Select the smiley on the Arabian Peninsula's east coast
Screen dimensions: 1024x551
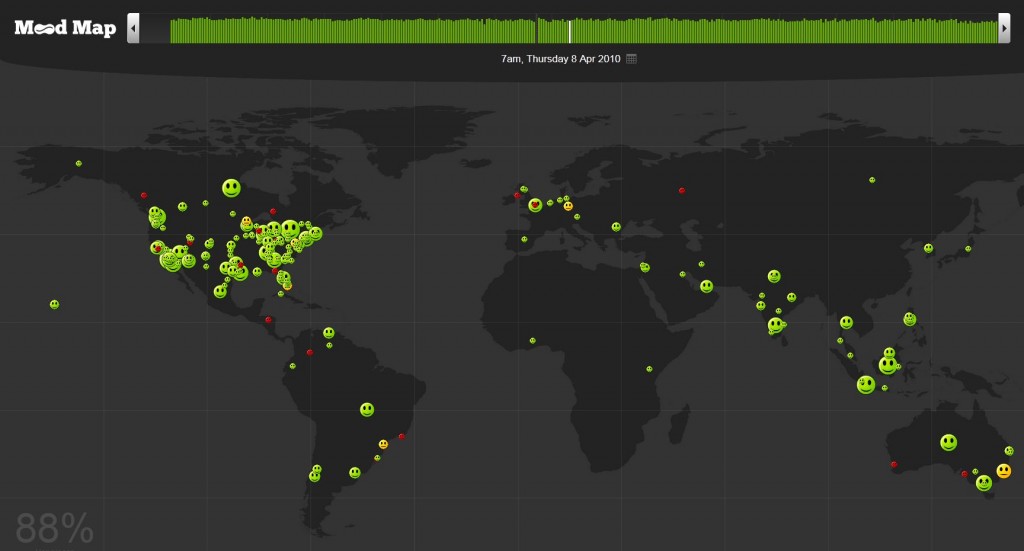click(x=707, y=286)
